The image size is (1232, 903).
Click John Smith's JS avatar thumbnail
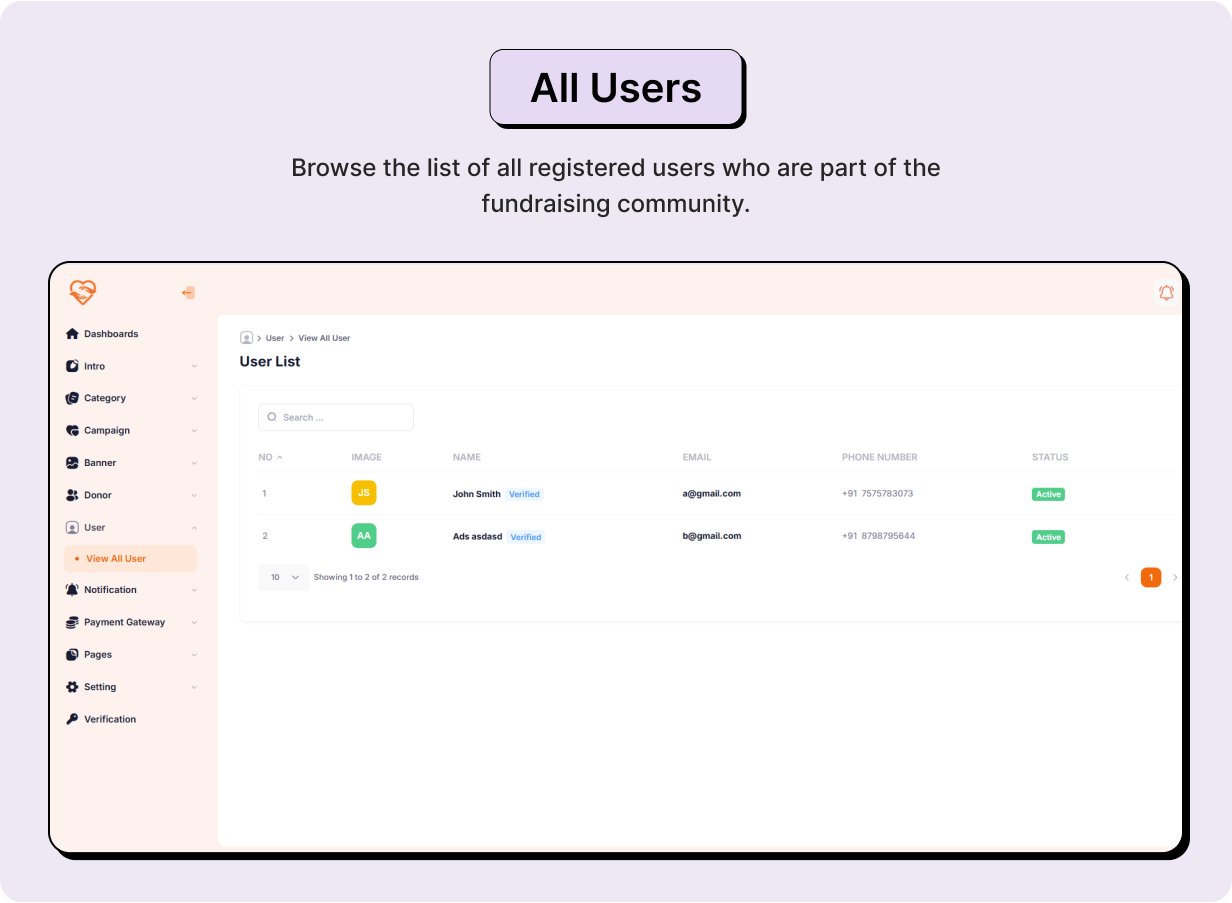(364, 493)
